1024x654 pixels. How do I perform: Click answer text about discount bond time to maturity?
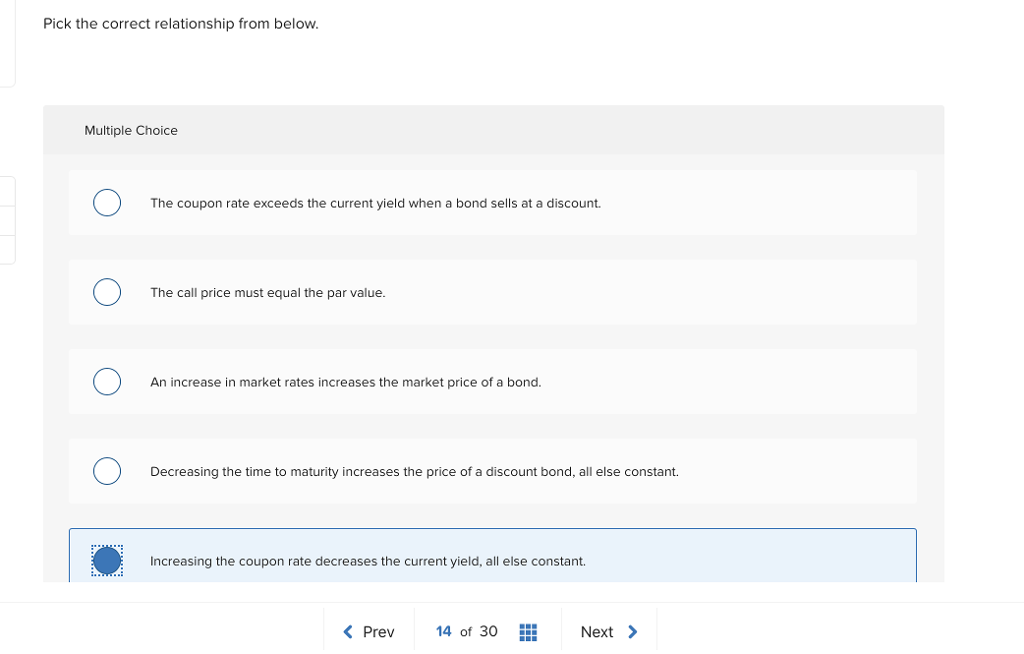pyautogui.click(x=415, y=472)
